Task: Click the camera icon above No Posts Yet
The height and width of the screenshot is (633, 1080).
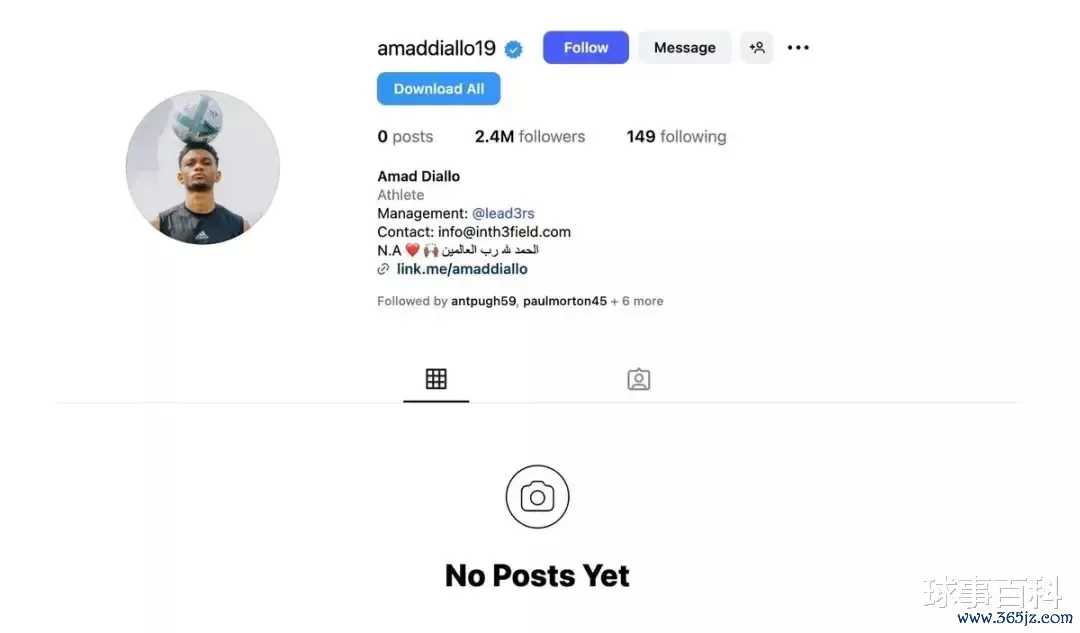Action: [537, 497]
